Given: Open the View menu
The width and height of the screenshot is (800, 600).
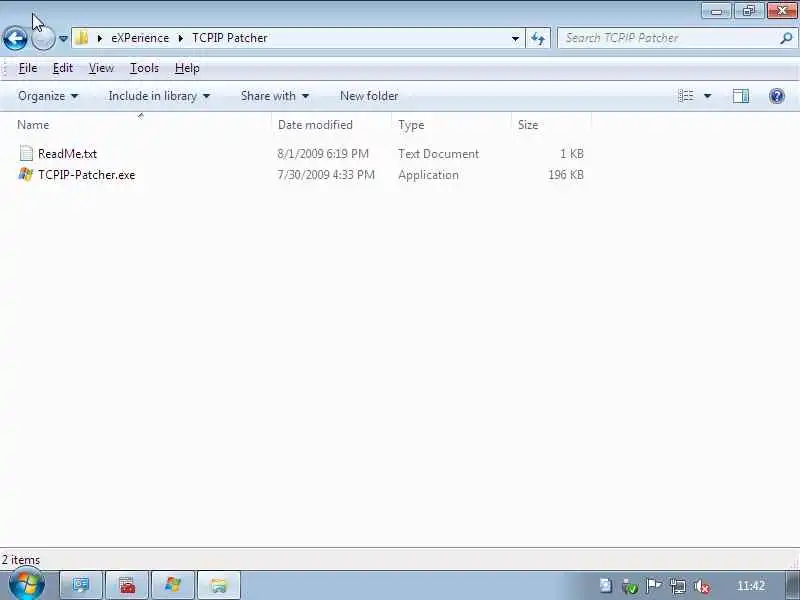Looking at the screenshot, I should click(101, 68).
